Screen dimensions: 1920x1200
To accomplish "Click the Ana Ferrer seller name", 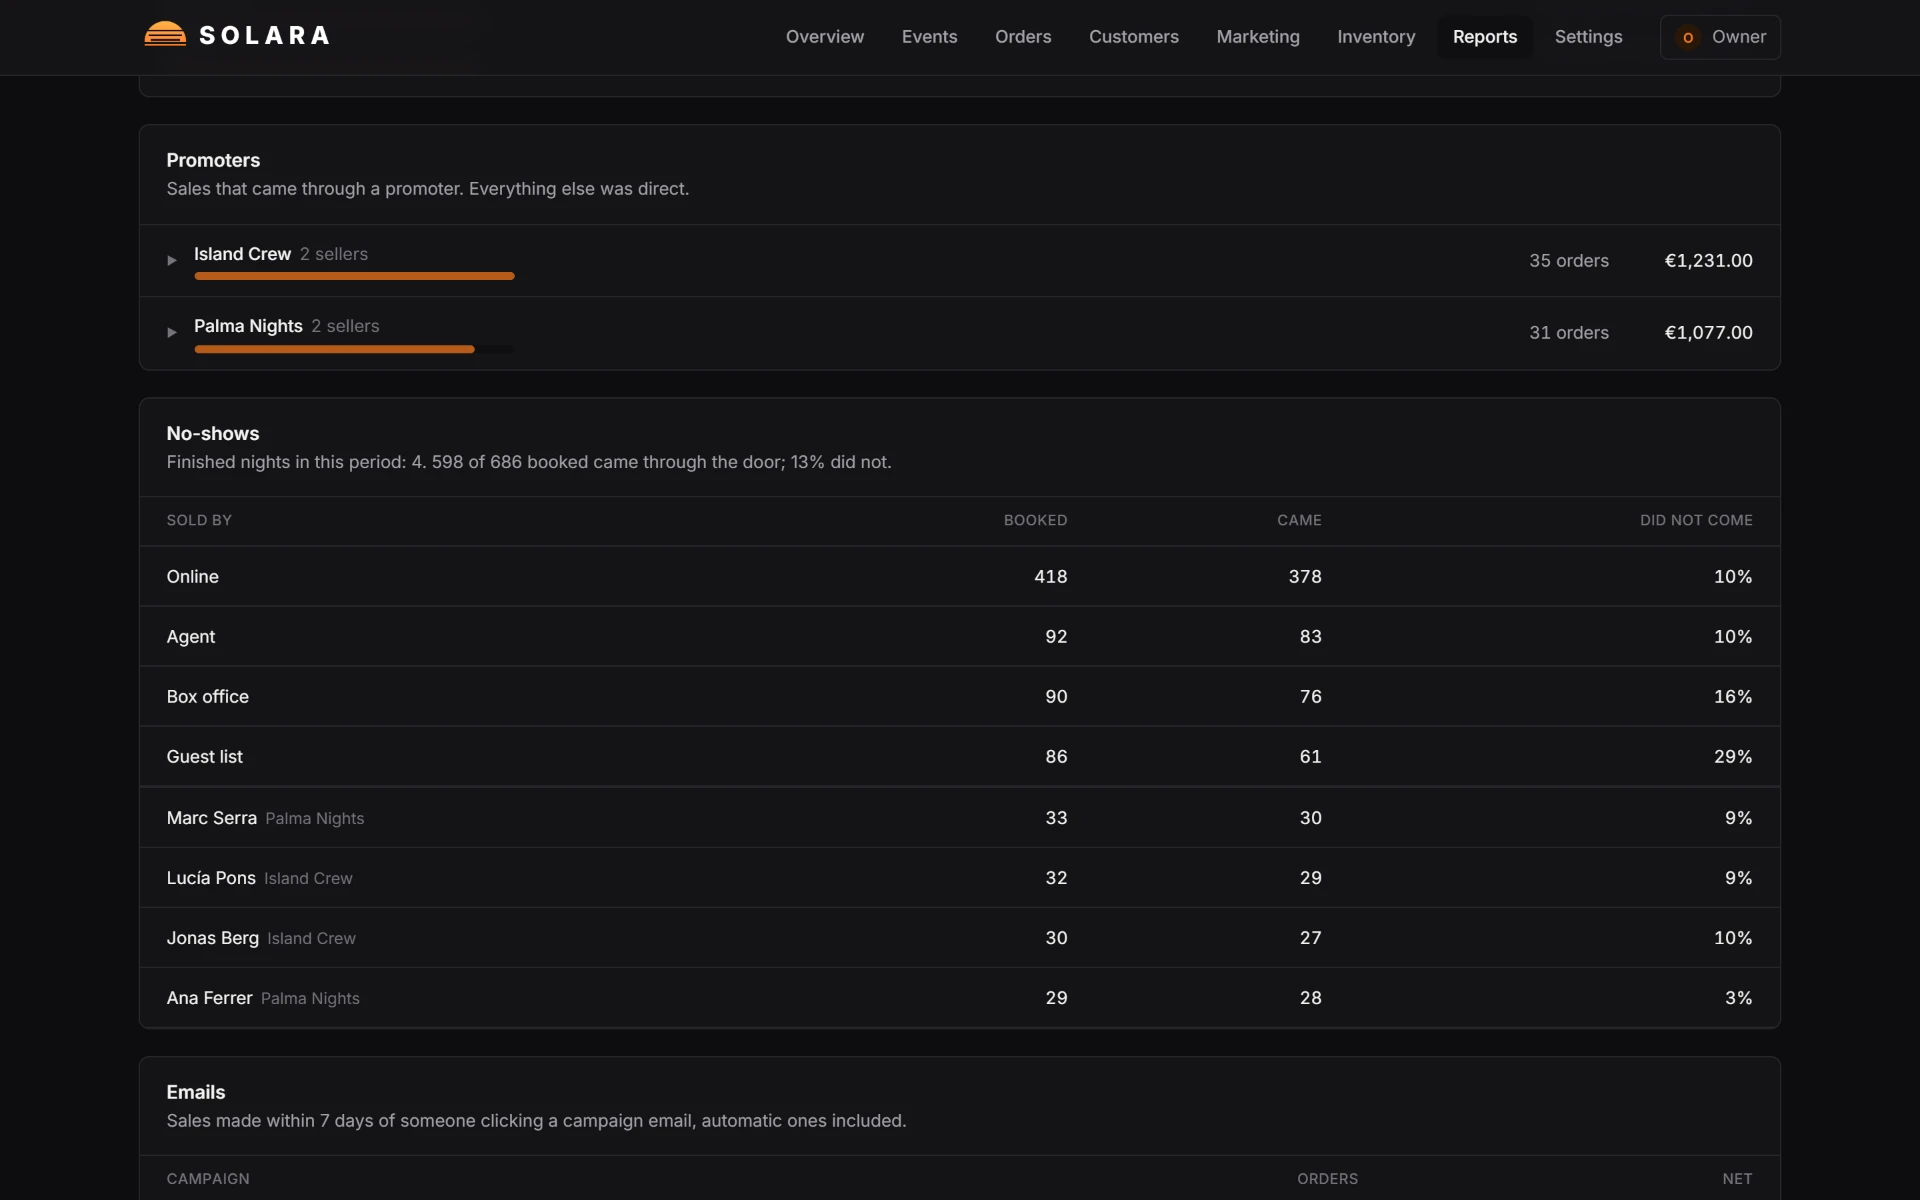I will click(209, 997).
